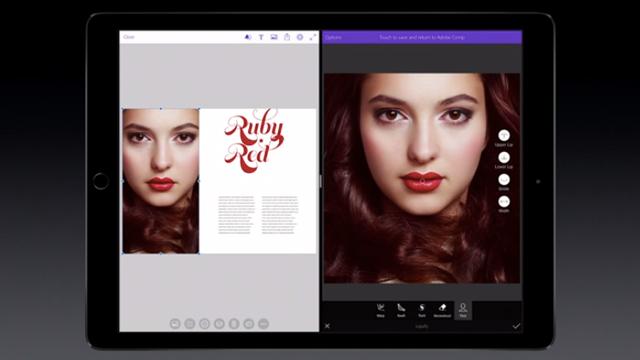Screen dimensions: 640x360
Task: Select the Upper Lip face control
Action: pyautogui.click(x=504, y=136)
